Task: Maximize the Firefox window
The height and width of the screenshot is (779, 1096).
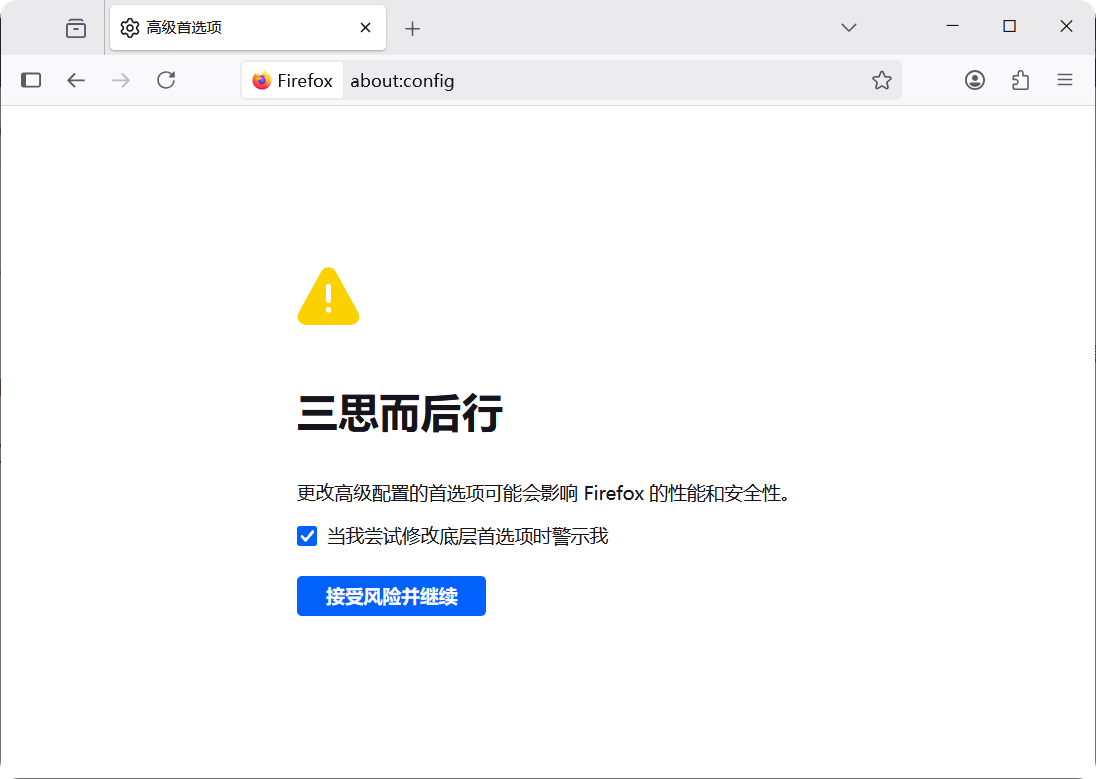Action: 1009,26
